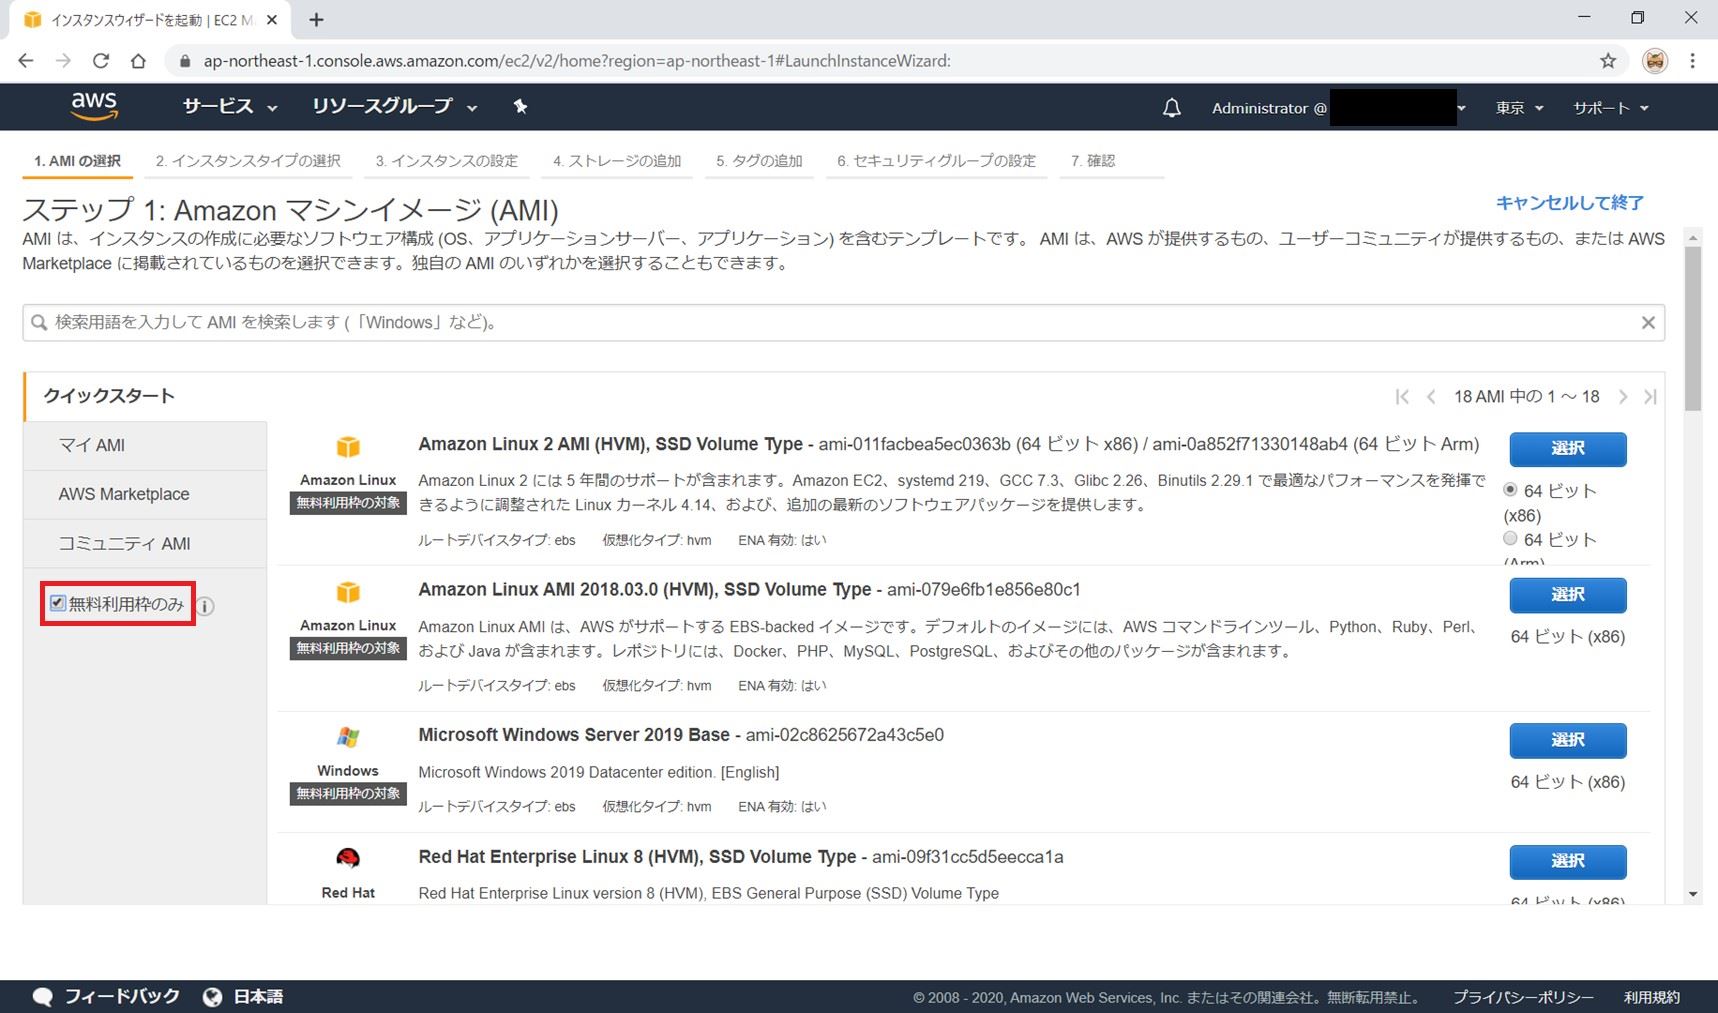Click the globe language icon in footer

click(212, 997)
